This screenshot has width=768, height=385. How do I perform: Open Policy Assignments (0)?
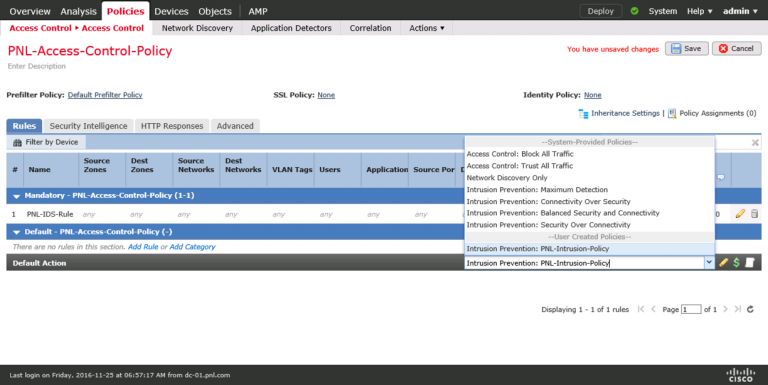pyautogui.click(x=712, y=113)
